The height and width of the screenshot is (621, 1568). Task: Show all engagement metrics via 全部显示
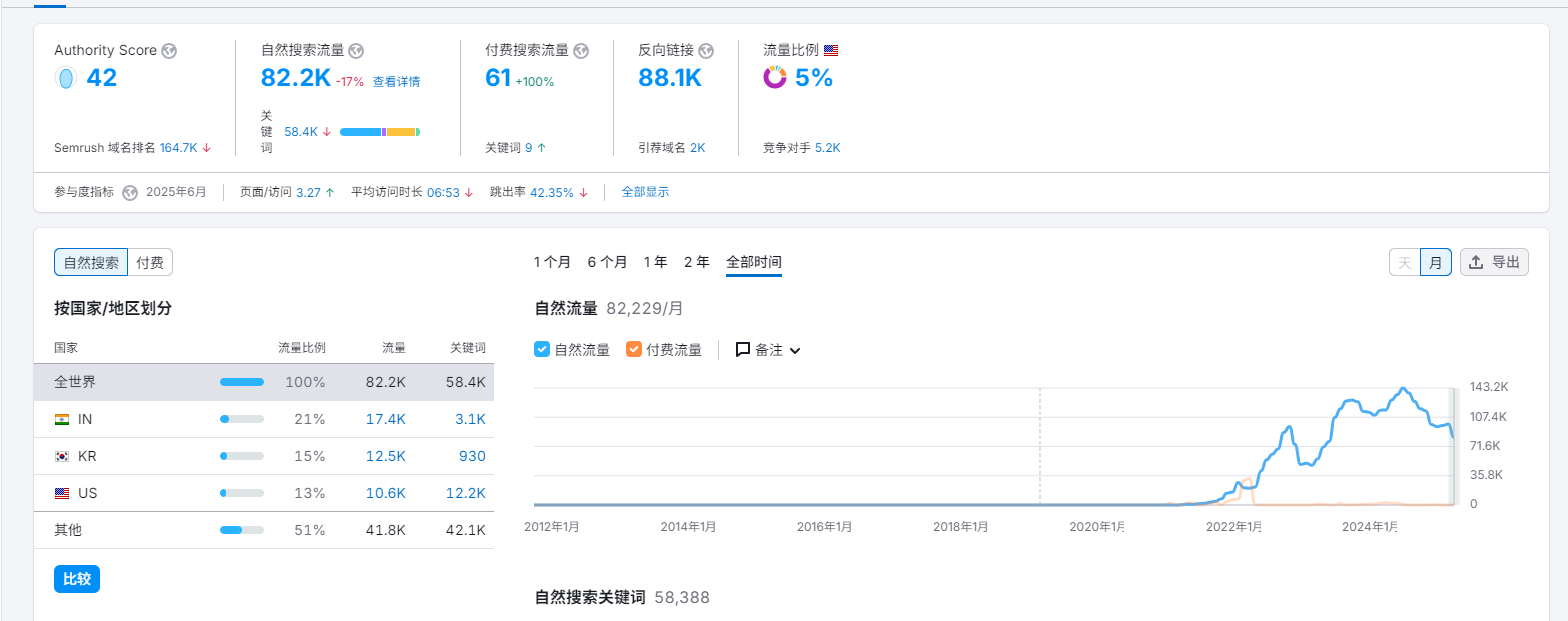645,192
